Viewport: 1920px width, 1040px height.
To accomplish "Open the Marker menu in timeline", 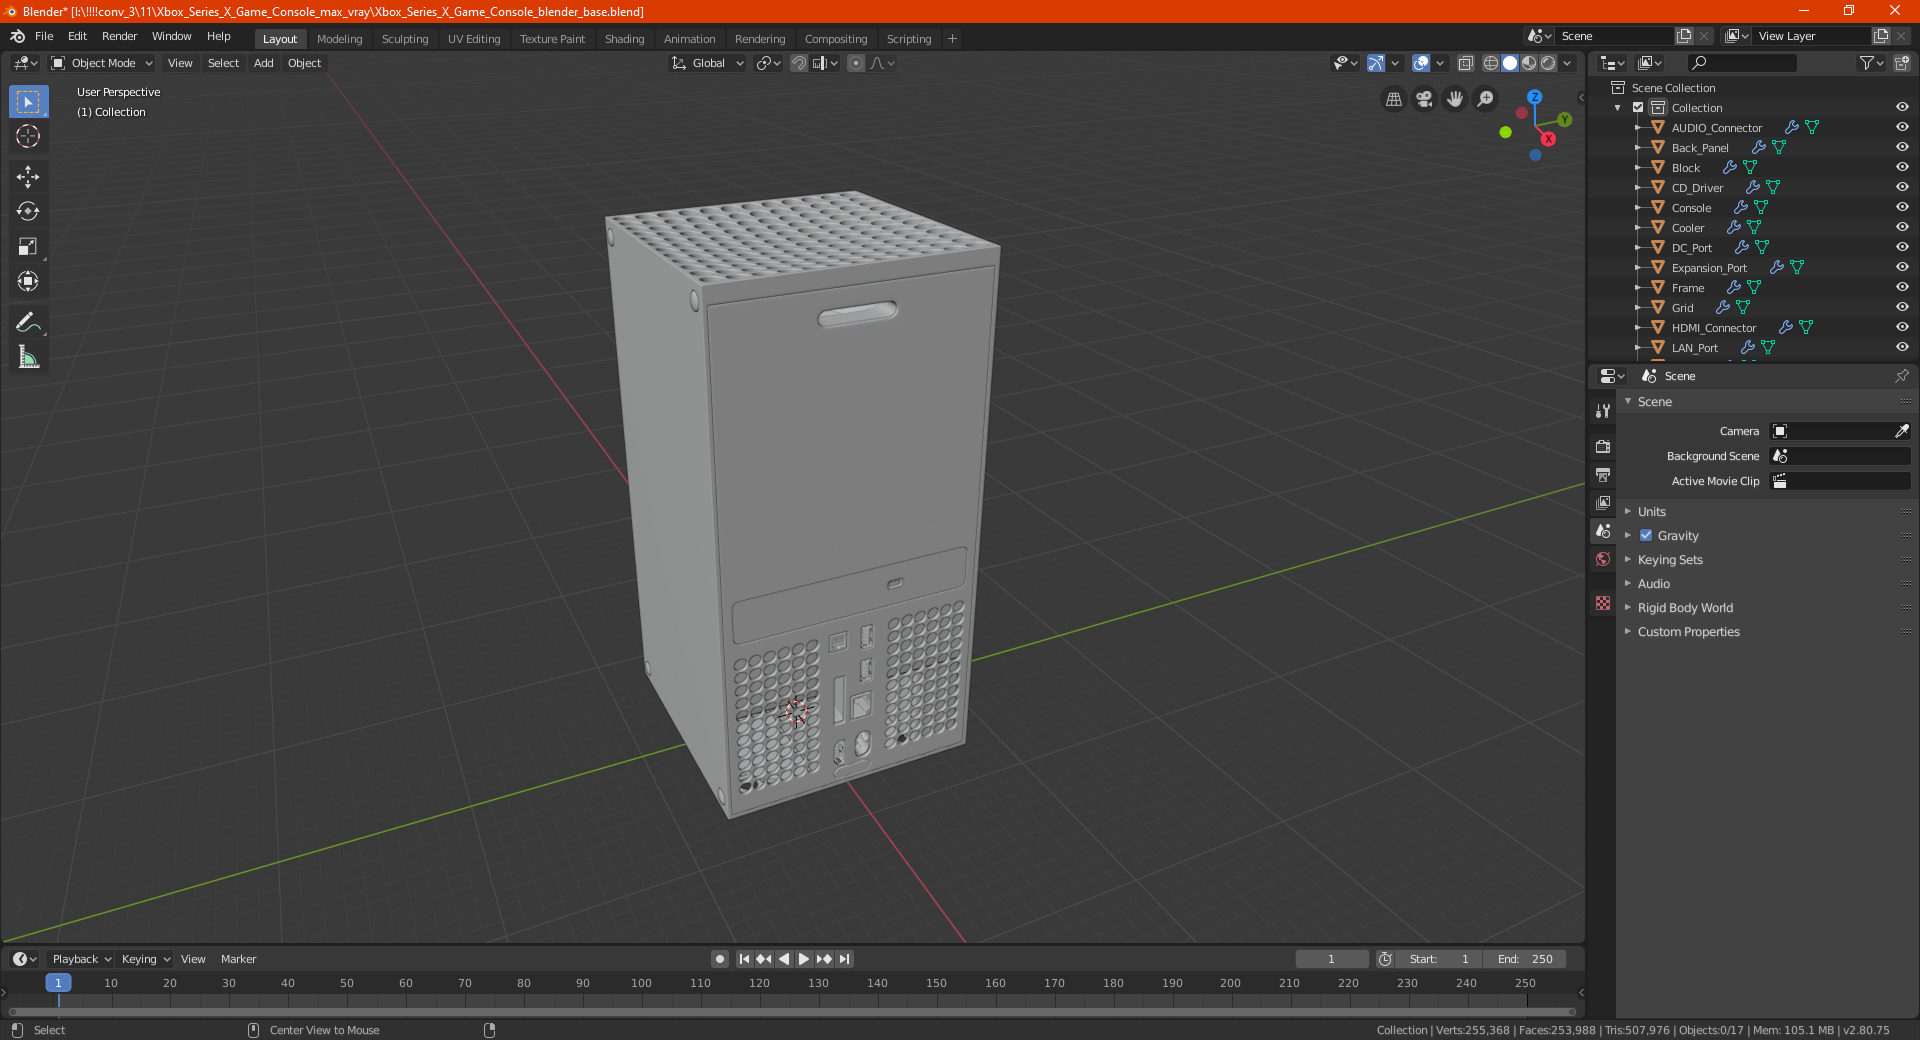I will click(238, 959).
